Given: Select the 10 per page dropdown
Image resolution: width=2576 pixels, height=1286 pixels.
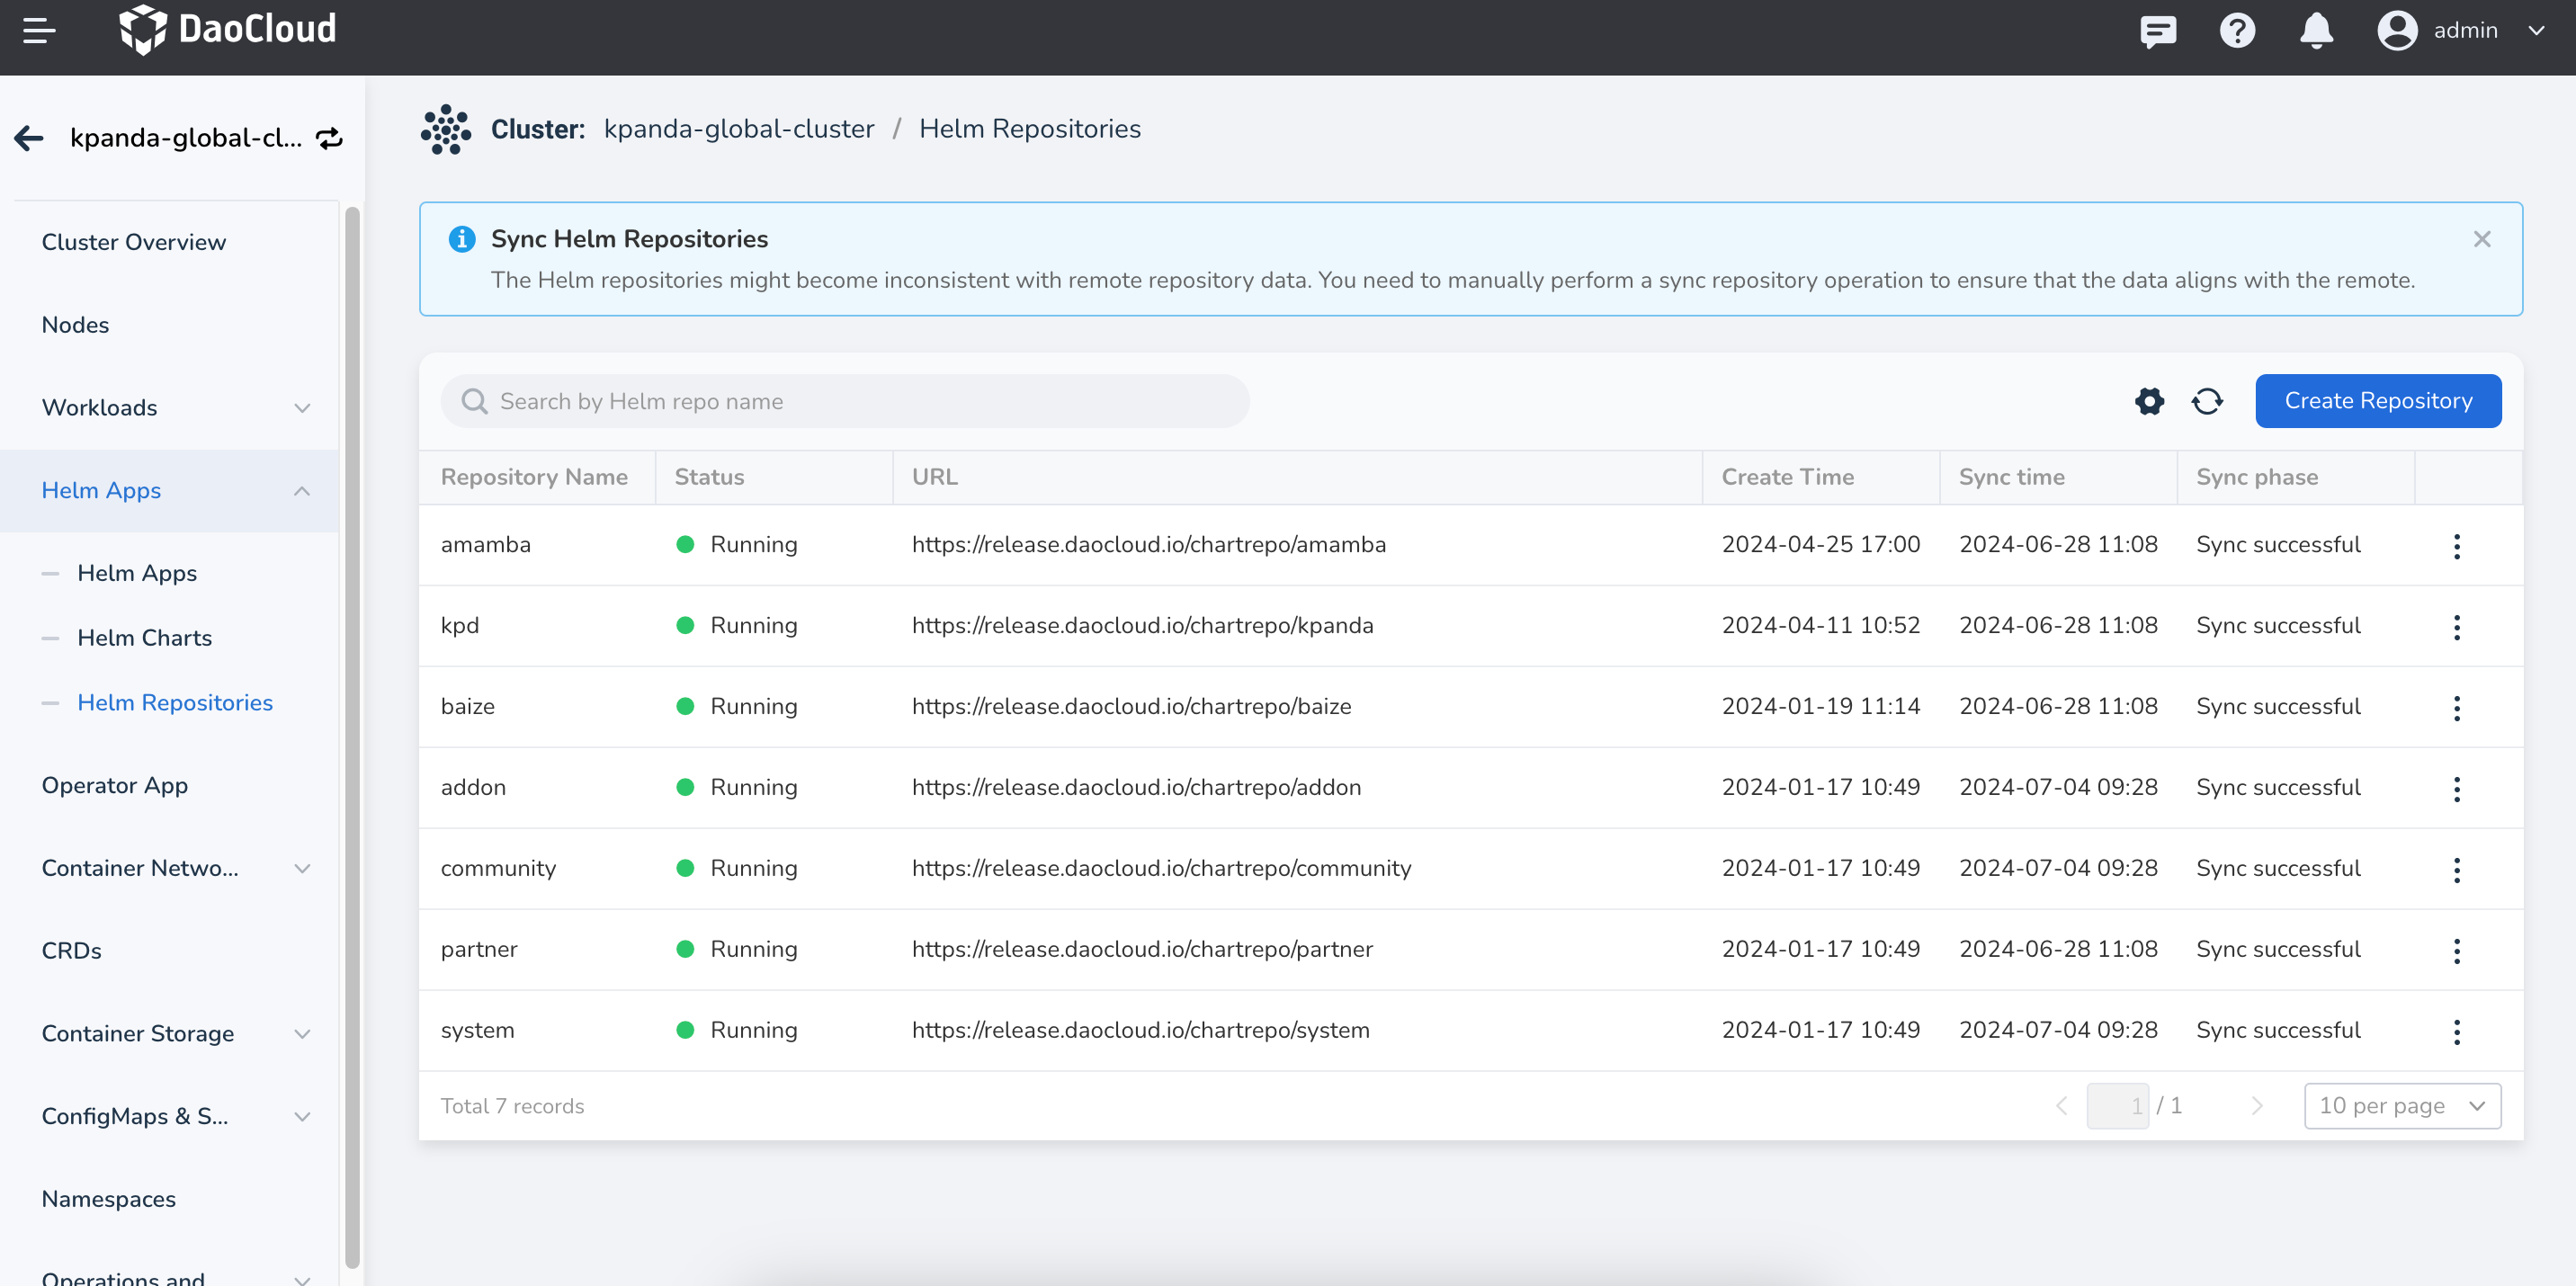Looking at the screenshot, I should click(x=2402, y=1103).
